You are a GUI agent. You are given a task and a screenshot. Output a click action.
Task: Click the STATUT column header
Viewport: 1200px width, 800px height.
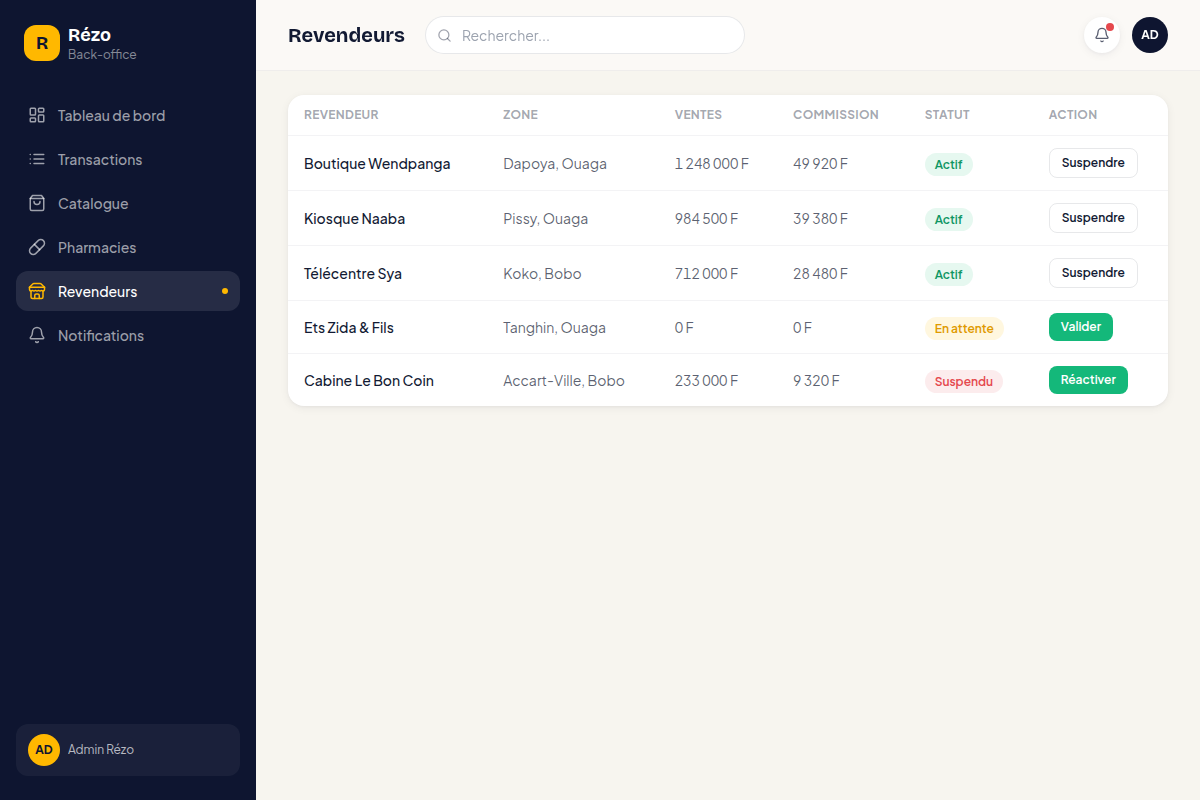(x=947, y=115)
